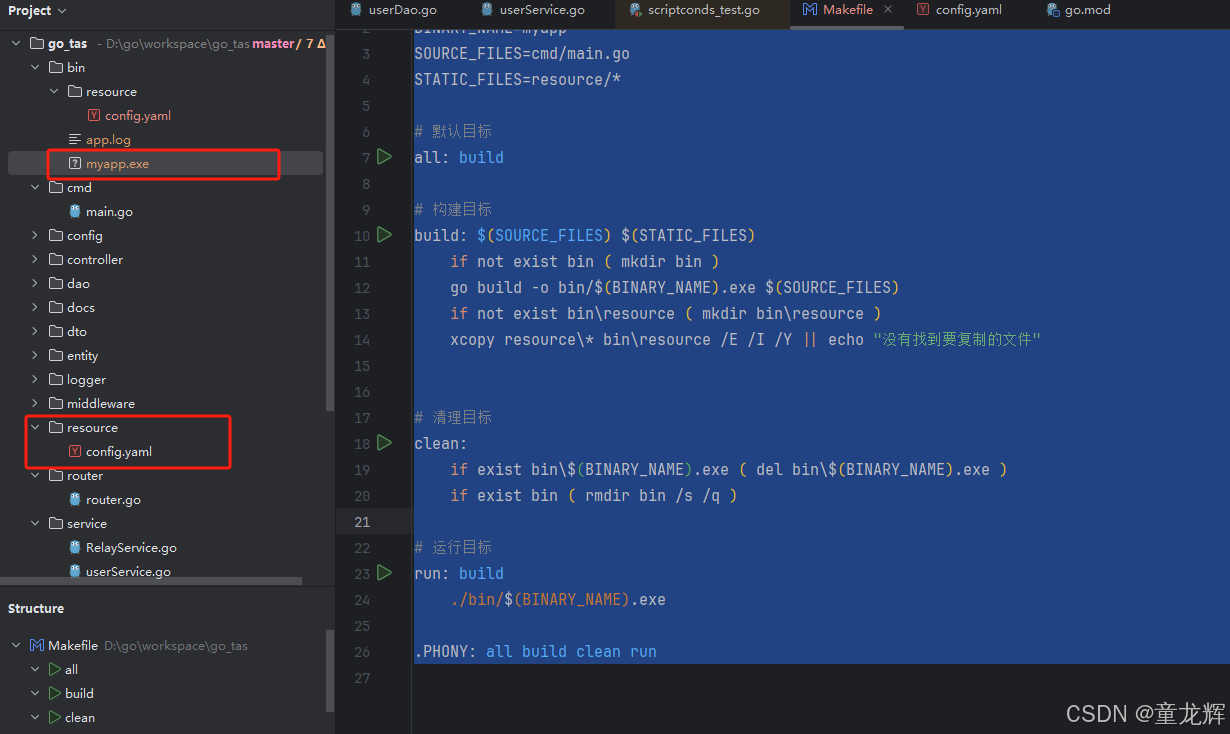The height and width of the screenshot is (734, 1230).
Task: Click the RelayService.go gopher icon
Action: pos(75,548)
